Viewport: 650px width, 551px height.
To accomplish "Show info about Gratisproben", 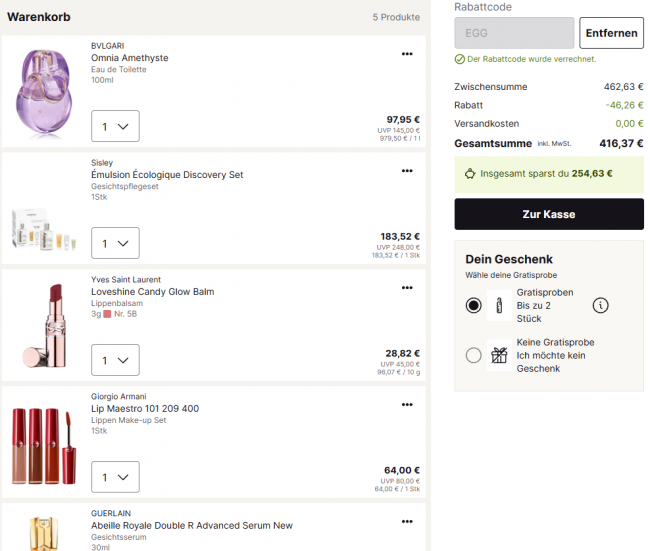I will 600,306.
